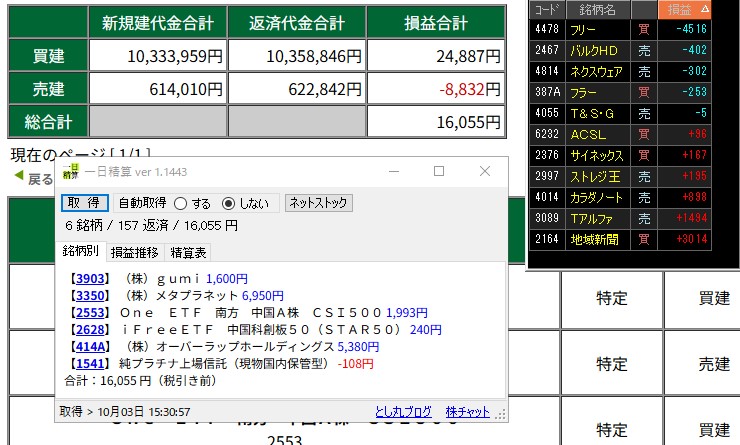Open stock code 3350 メタプラネット link
This screenshot has width=740, height=445.
tap(90, 296)
